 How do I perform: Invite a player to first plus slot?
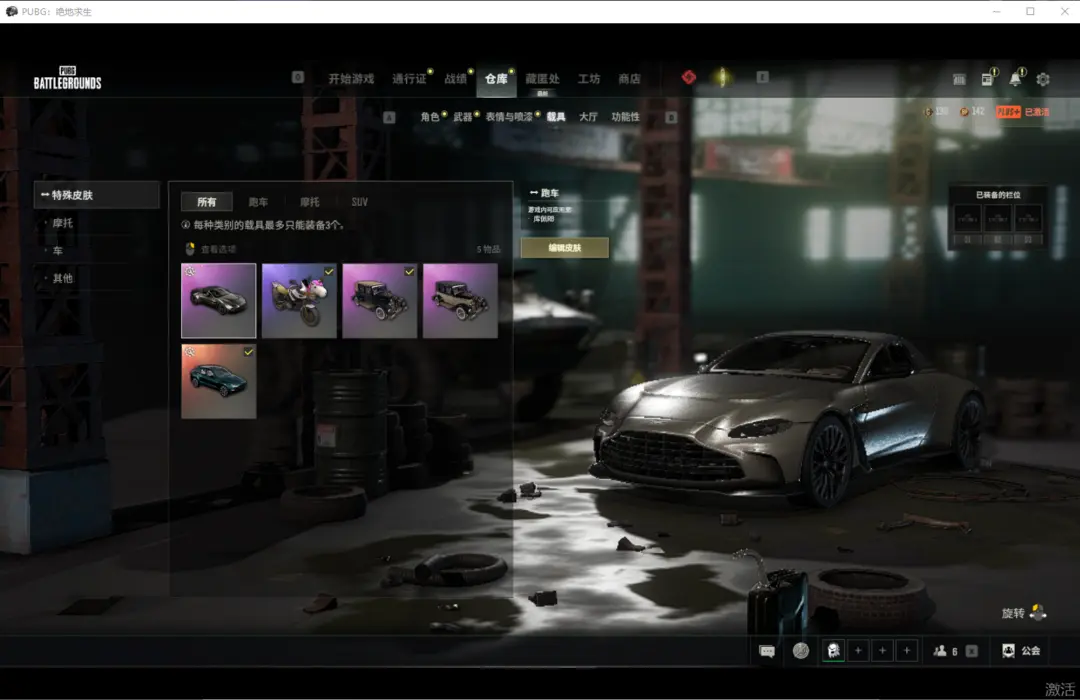[x=858, y=650]
